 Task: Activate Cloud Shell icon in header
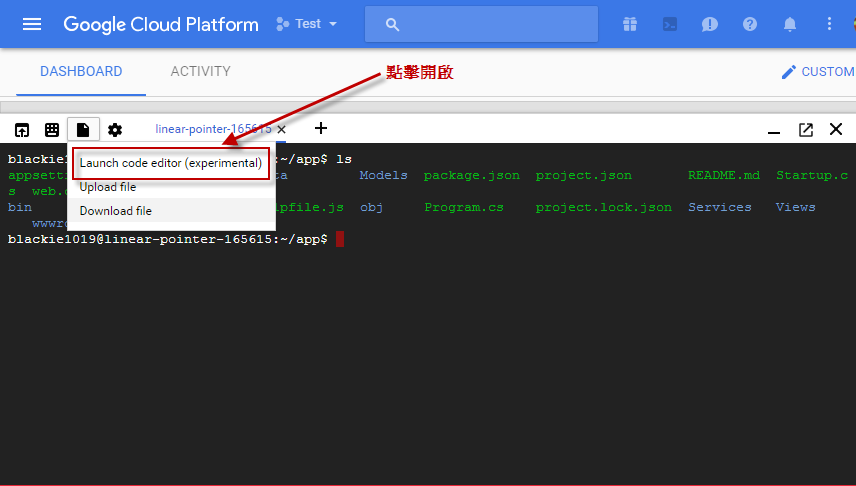coord(670,24)
